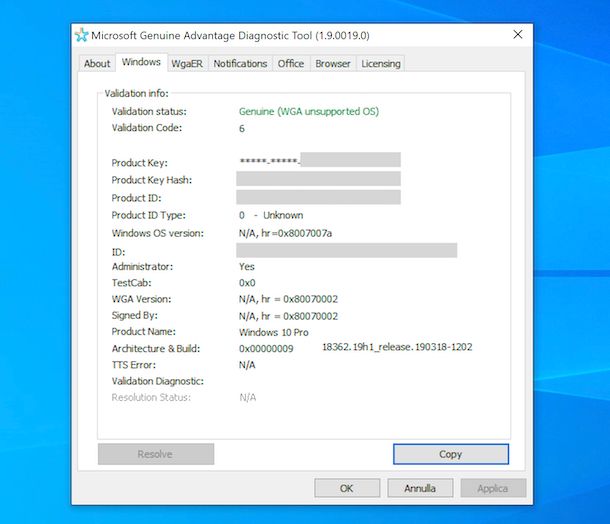Click the 'Windows OS version:' label
610x524 pixels.
158,233
